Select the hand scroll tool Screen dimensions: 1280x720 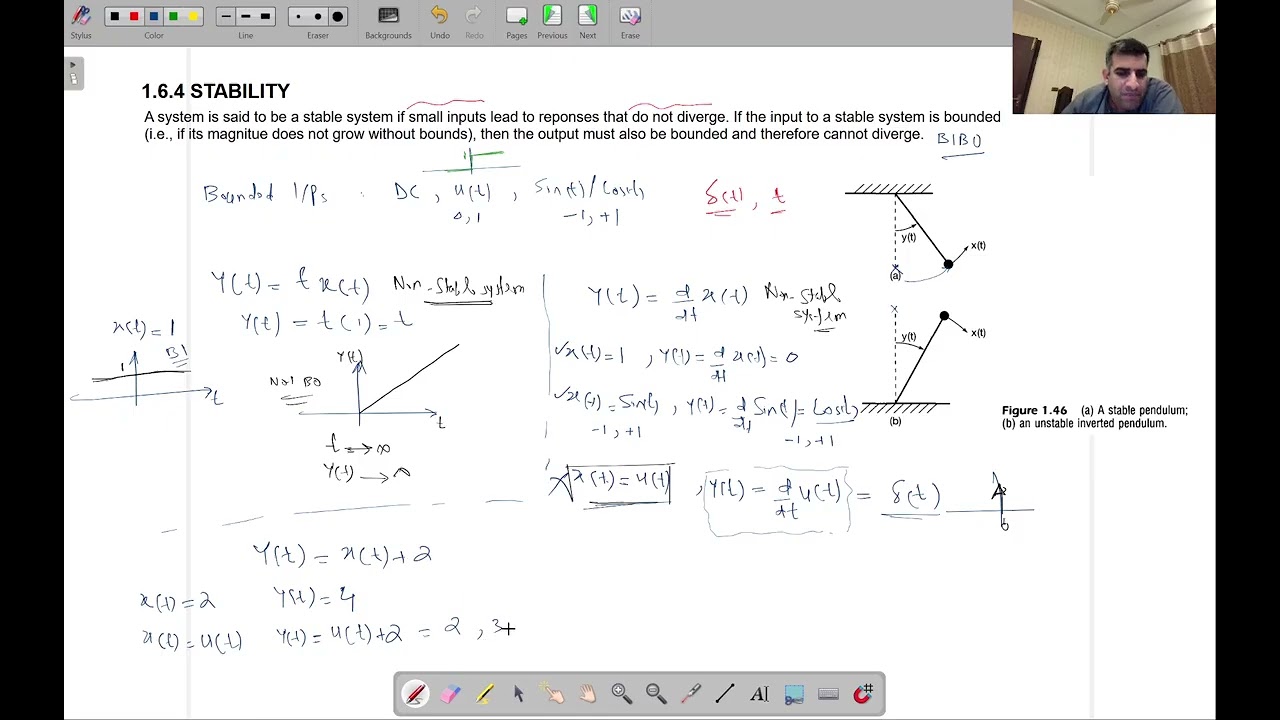tap(587, 694)
